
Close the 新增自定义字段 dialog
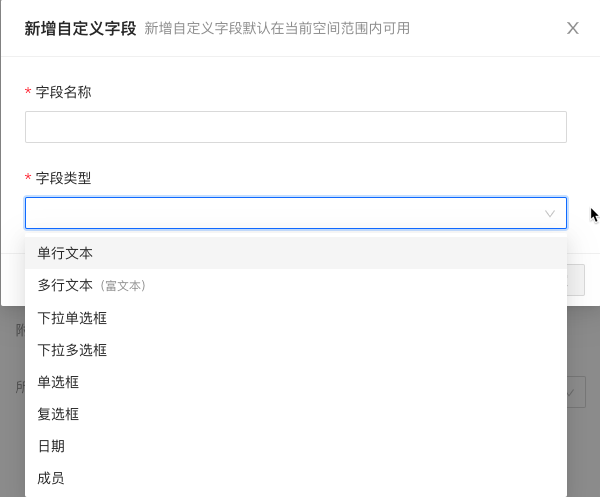(573, 28)
